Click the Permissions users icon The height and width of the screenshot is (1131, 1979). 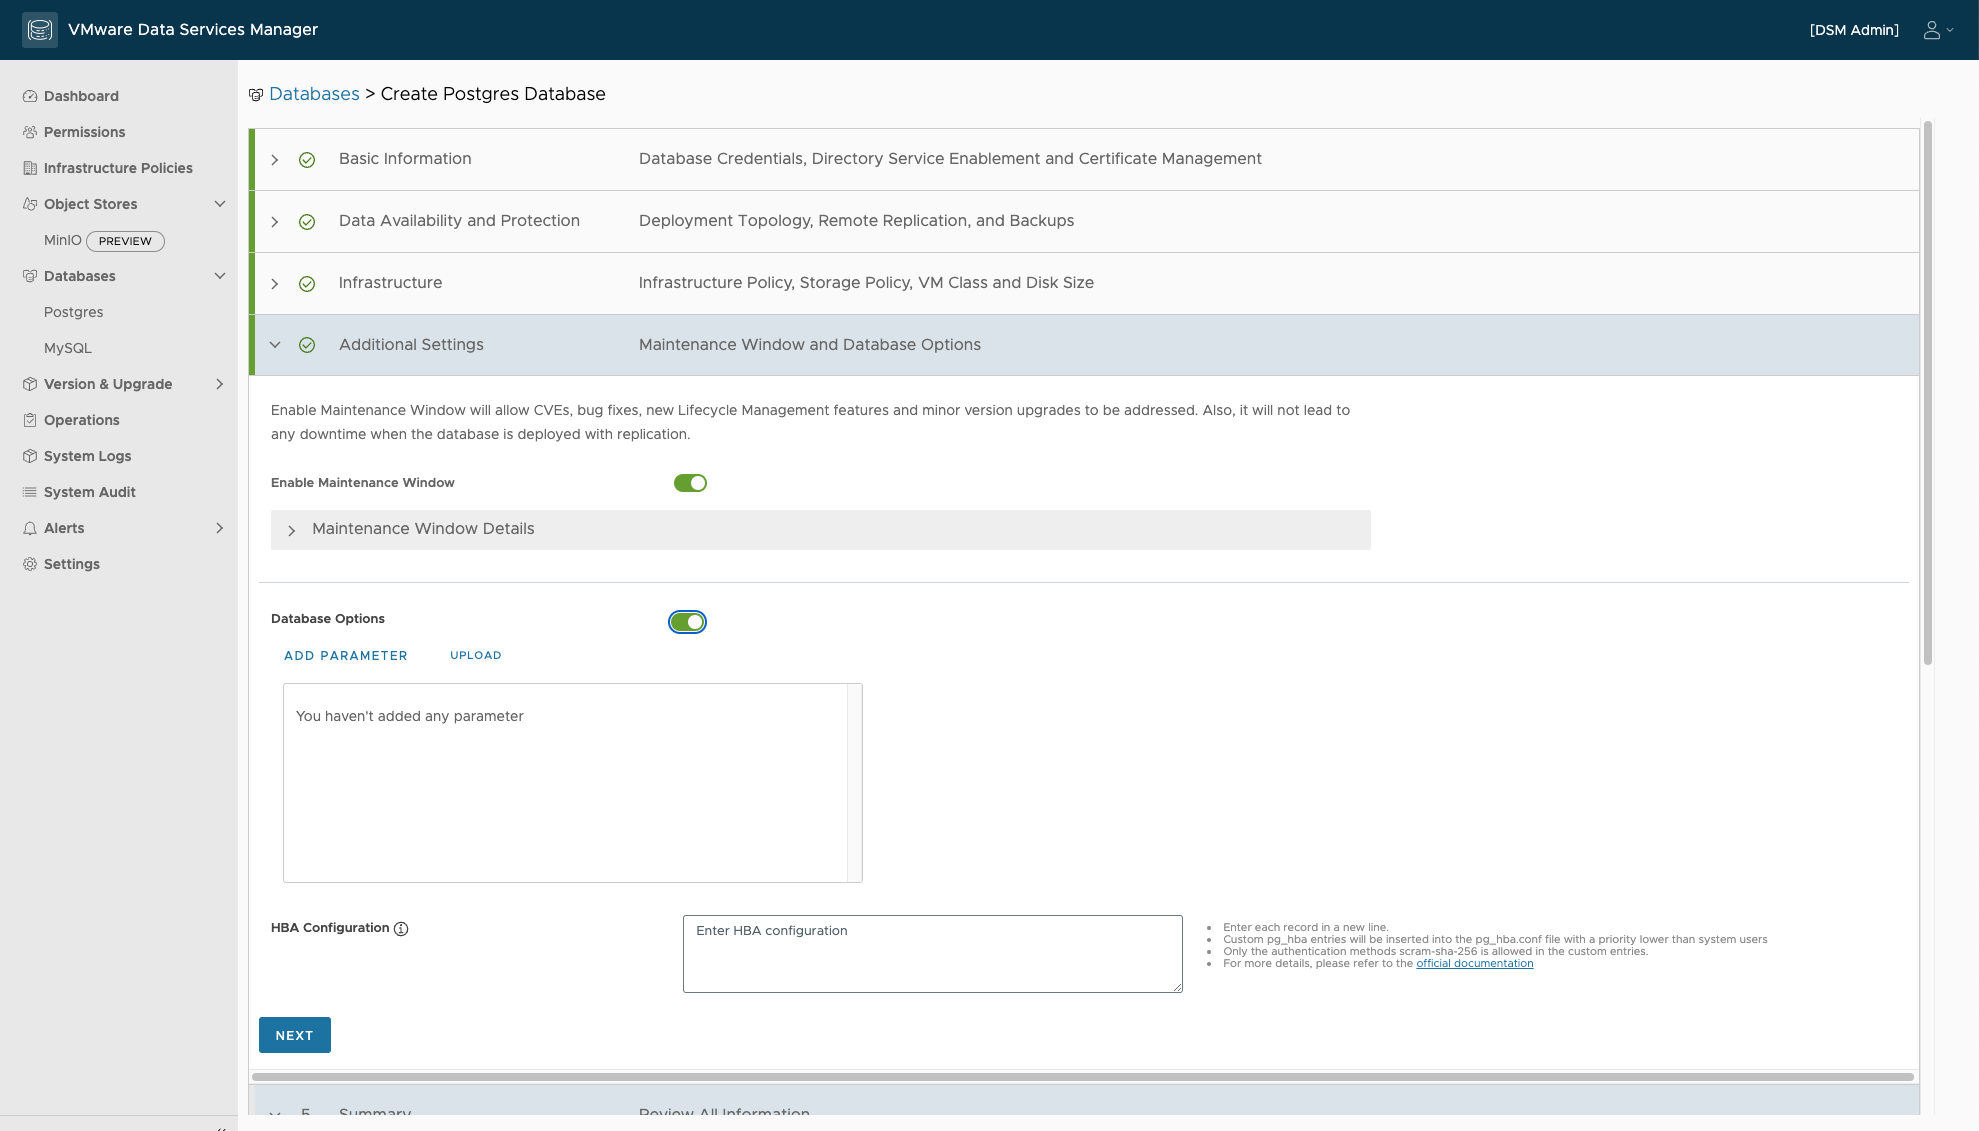[x=30, y=132]
